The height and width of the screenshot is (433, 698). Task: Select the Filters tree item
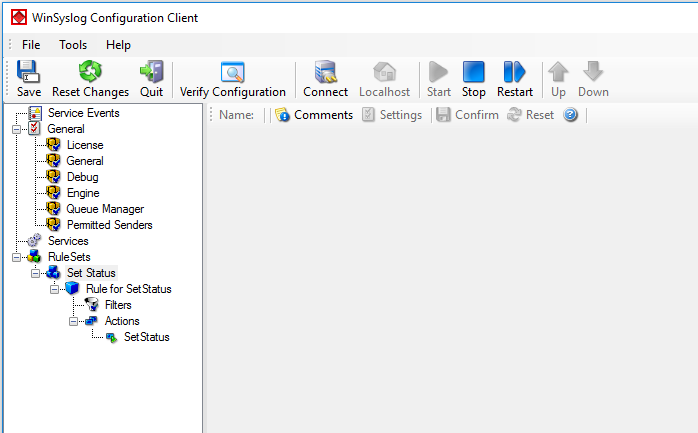click(x=118, y=305)
